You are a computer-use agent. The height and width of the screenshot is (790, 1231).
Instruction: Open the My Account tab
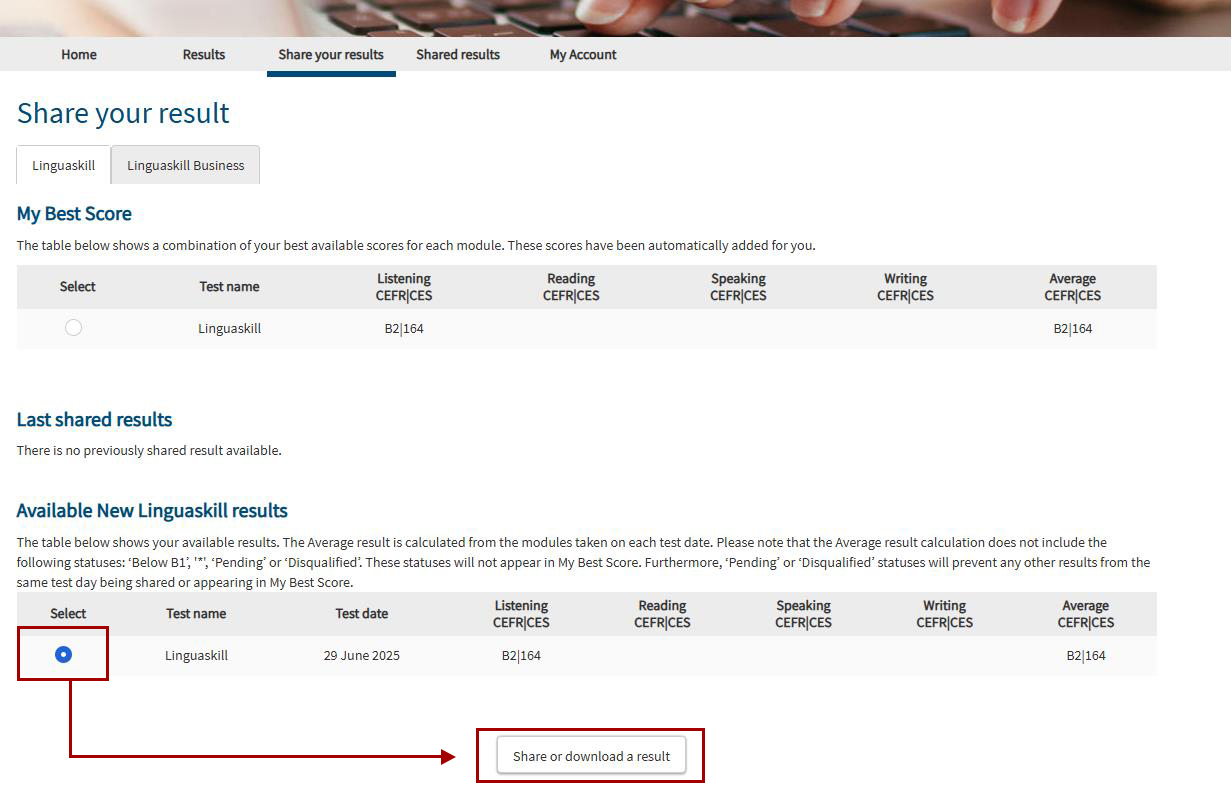coord(583,55)
